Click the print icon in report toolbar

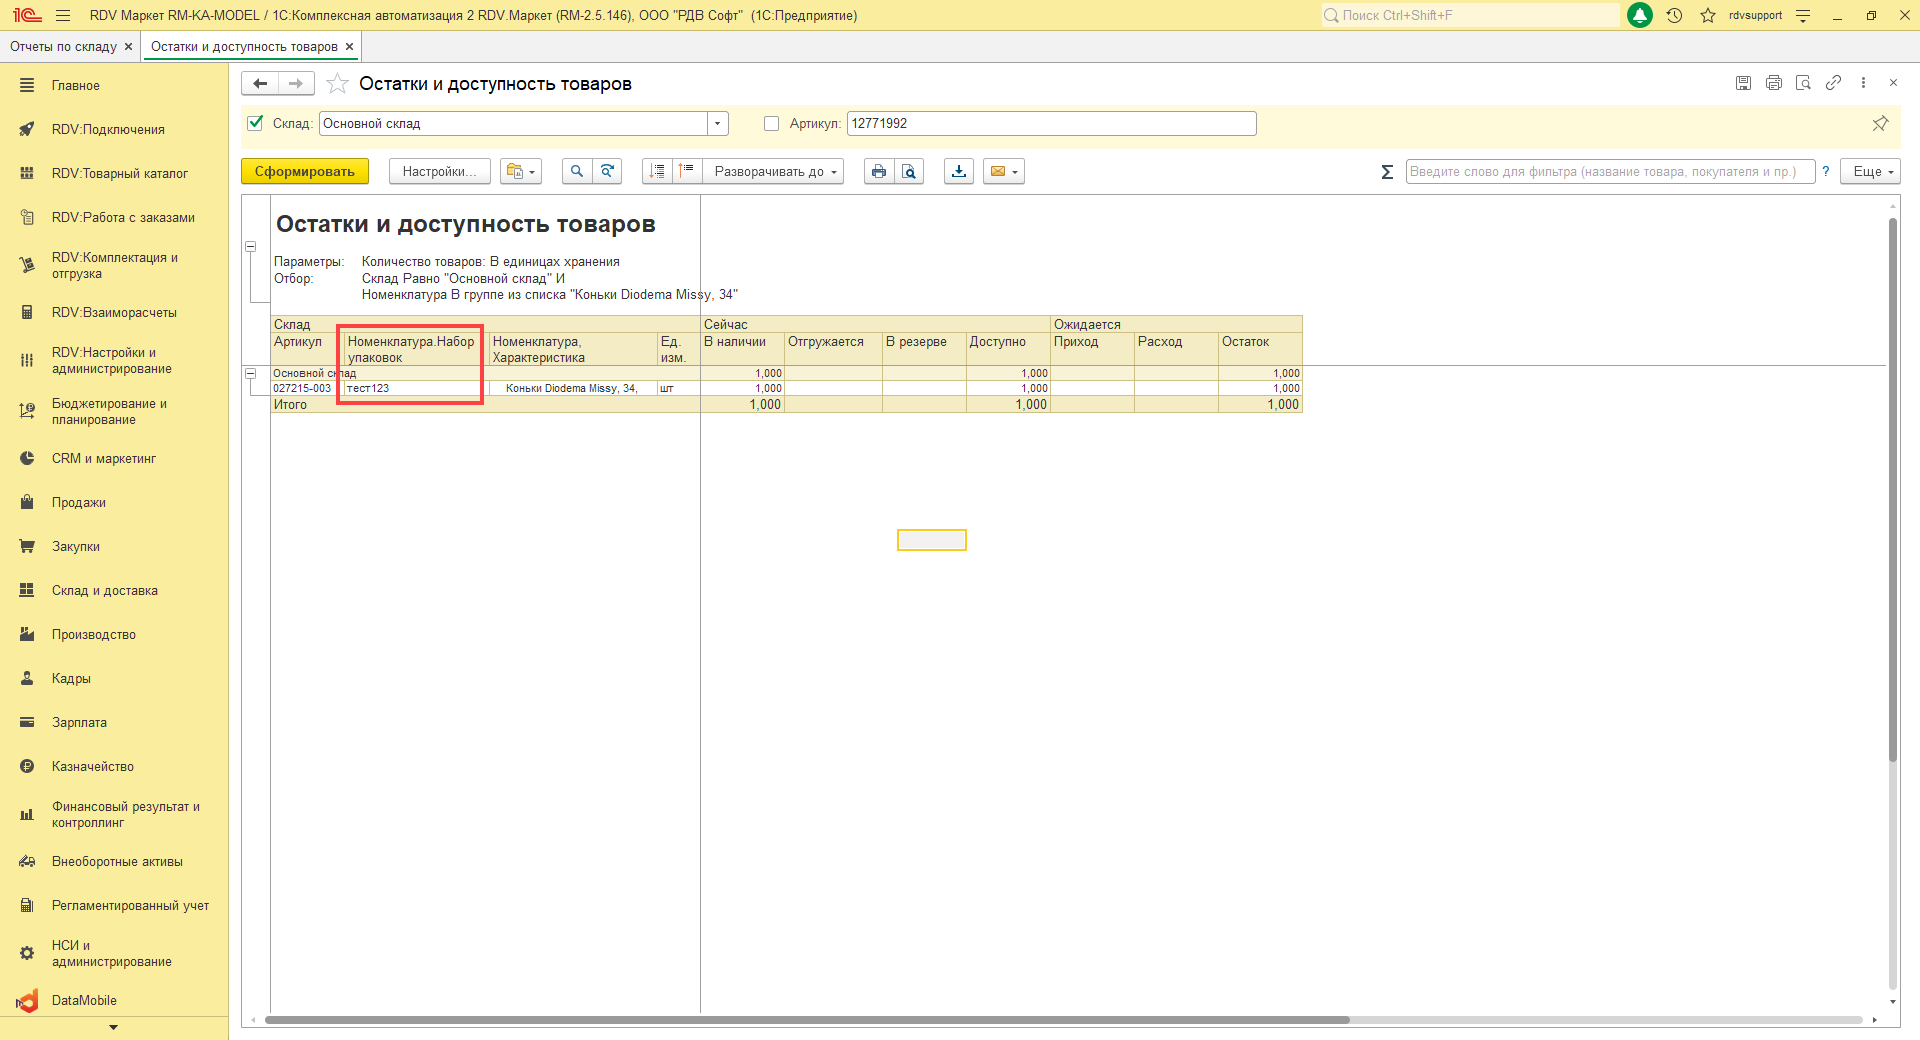pos(878,171)
